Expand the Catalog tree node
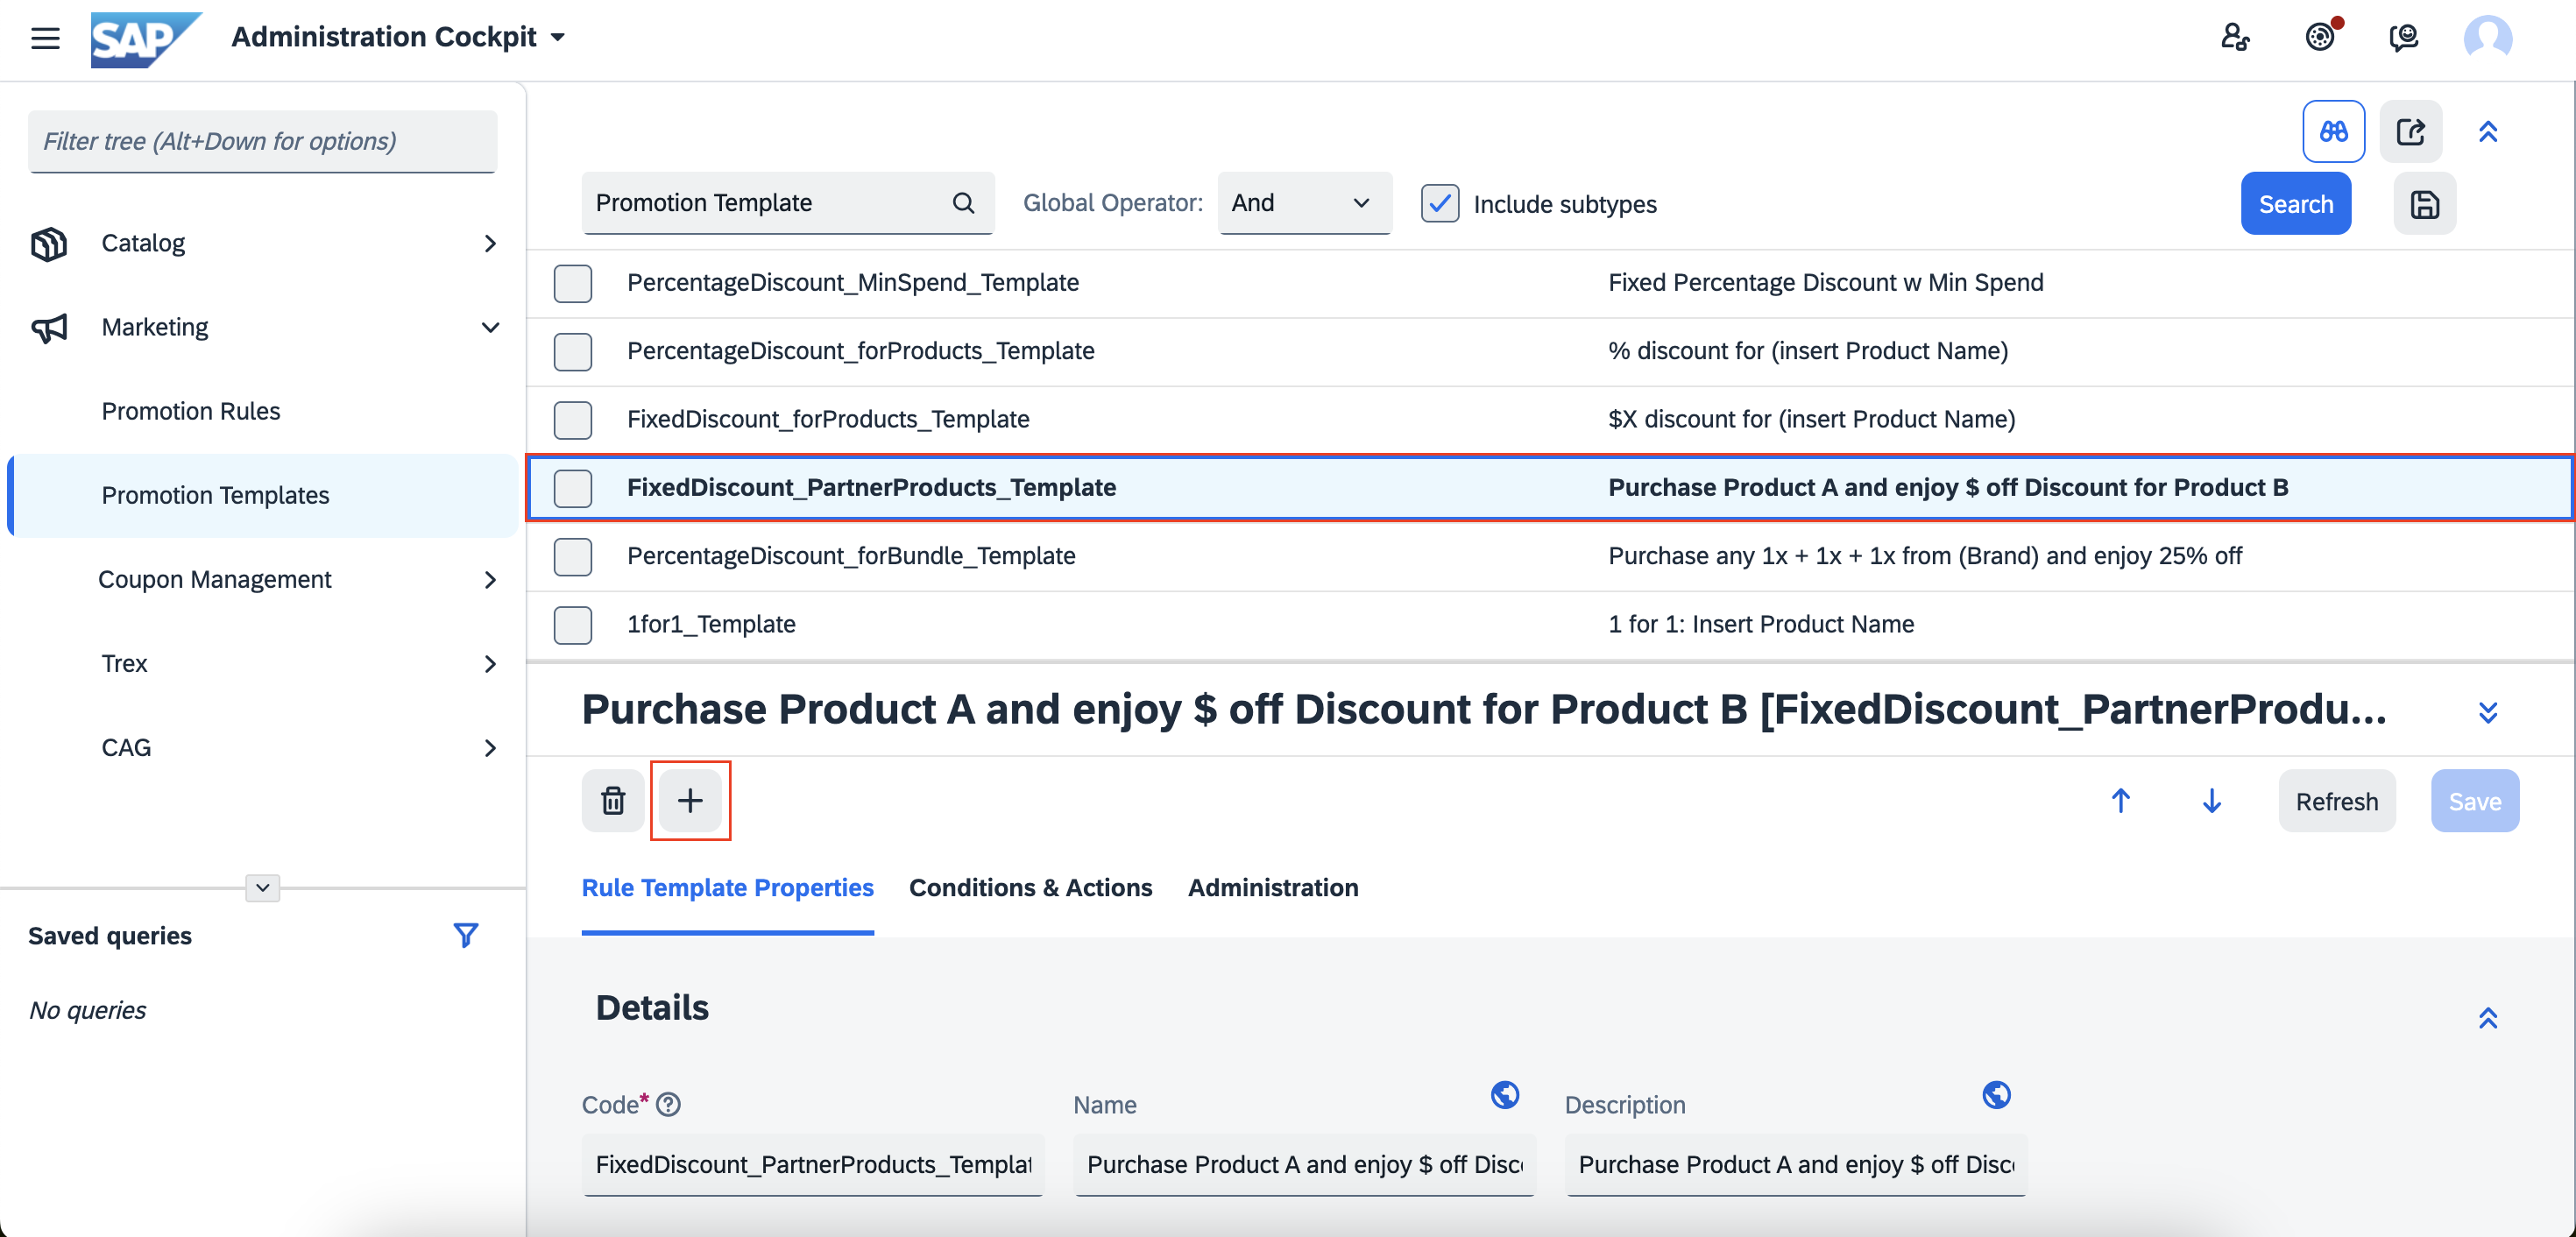The image size is (2576, 1237). click(490, 243)
